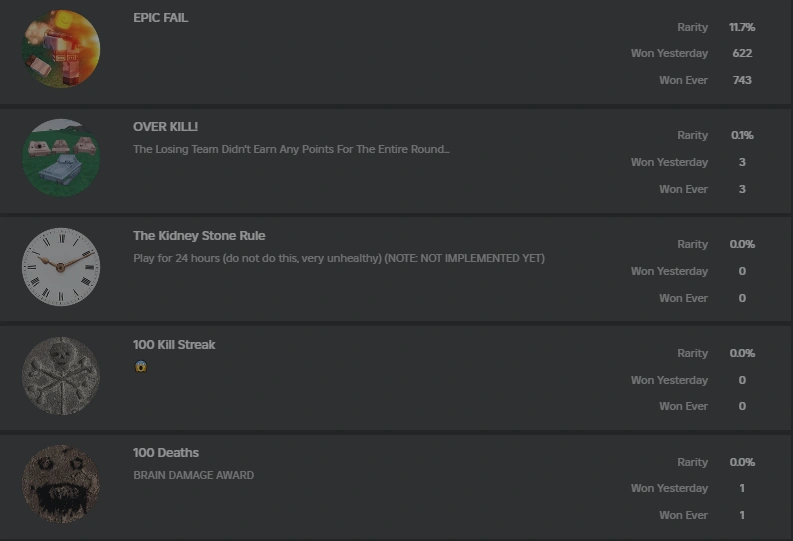The height and width of the screenshot is (541, 793).
Task: Click the 100 Kill Streak skull icon
Action: [x=61, y=376]
